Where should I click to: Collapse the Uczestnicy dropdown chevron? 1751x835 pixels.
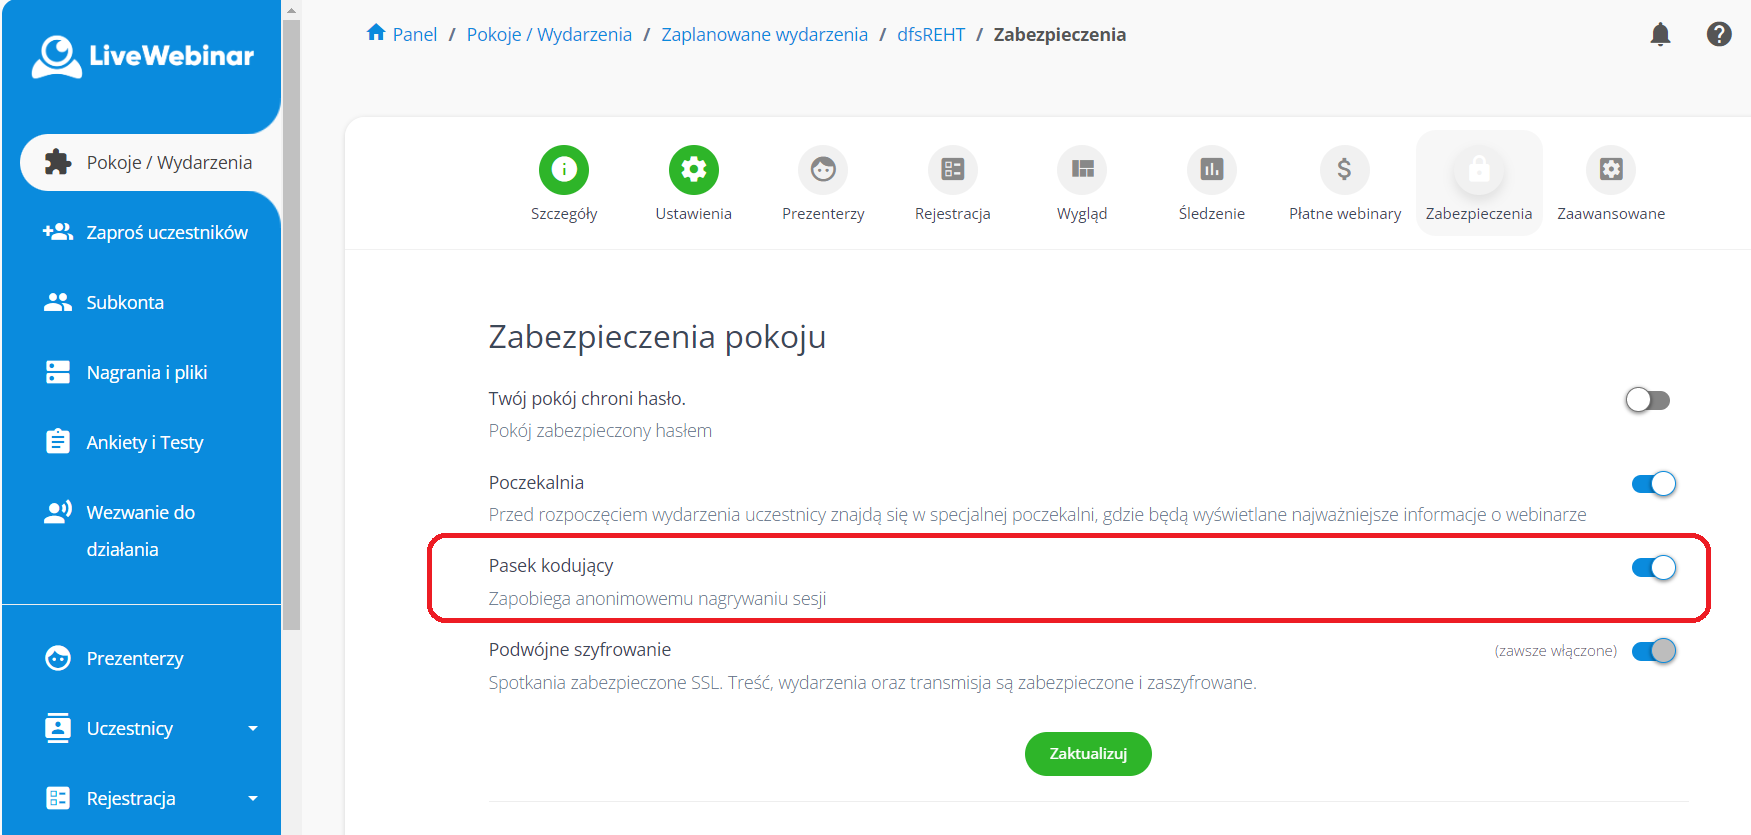[252, 728]
